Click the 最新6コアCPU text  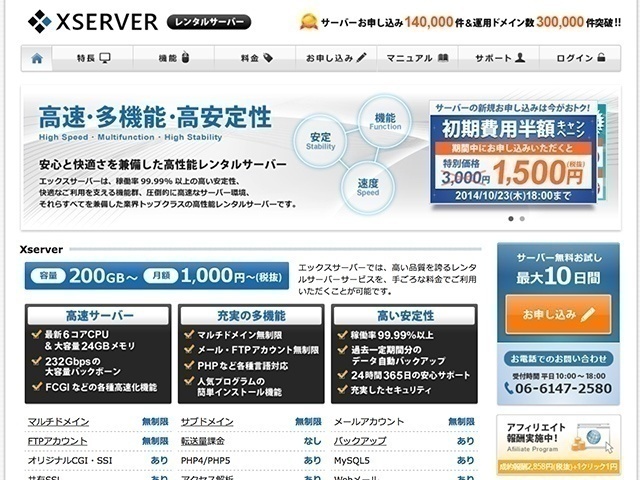click(x=76, y=335)
